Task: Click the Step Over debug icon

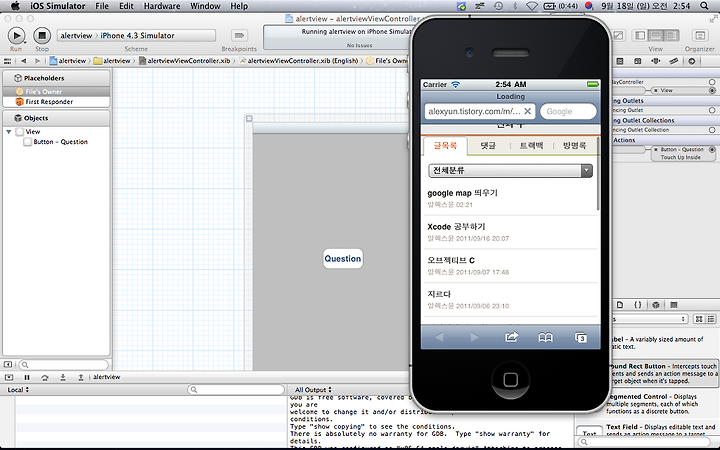Action: click(x=45, y=377)
